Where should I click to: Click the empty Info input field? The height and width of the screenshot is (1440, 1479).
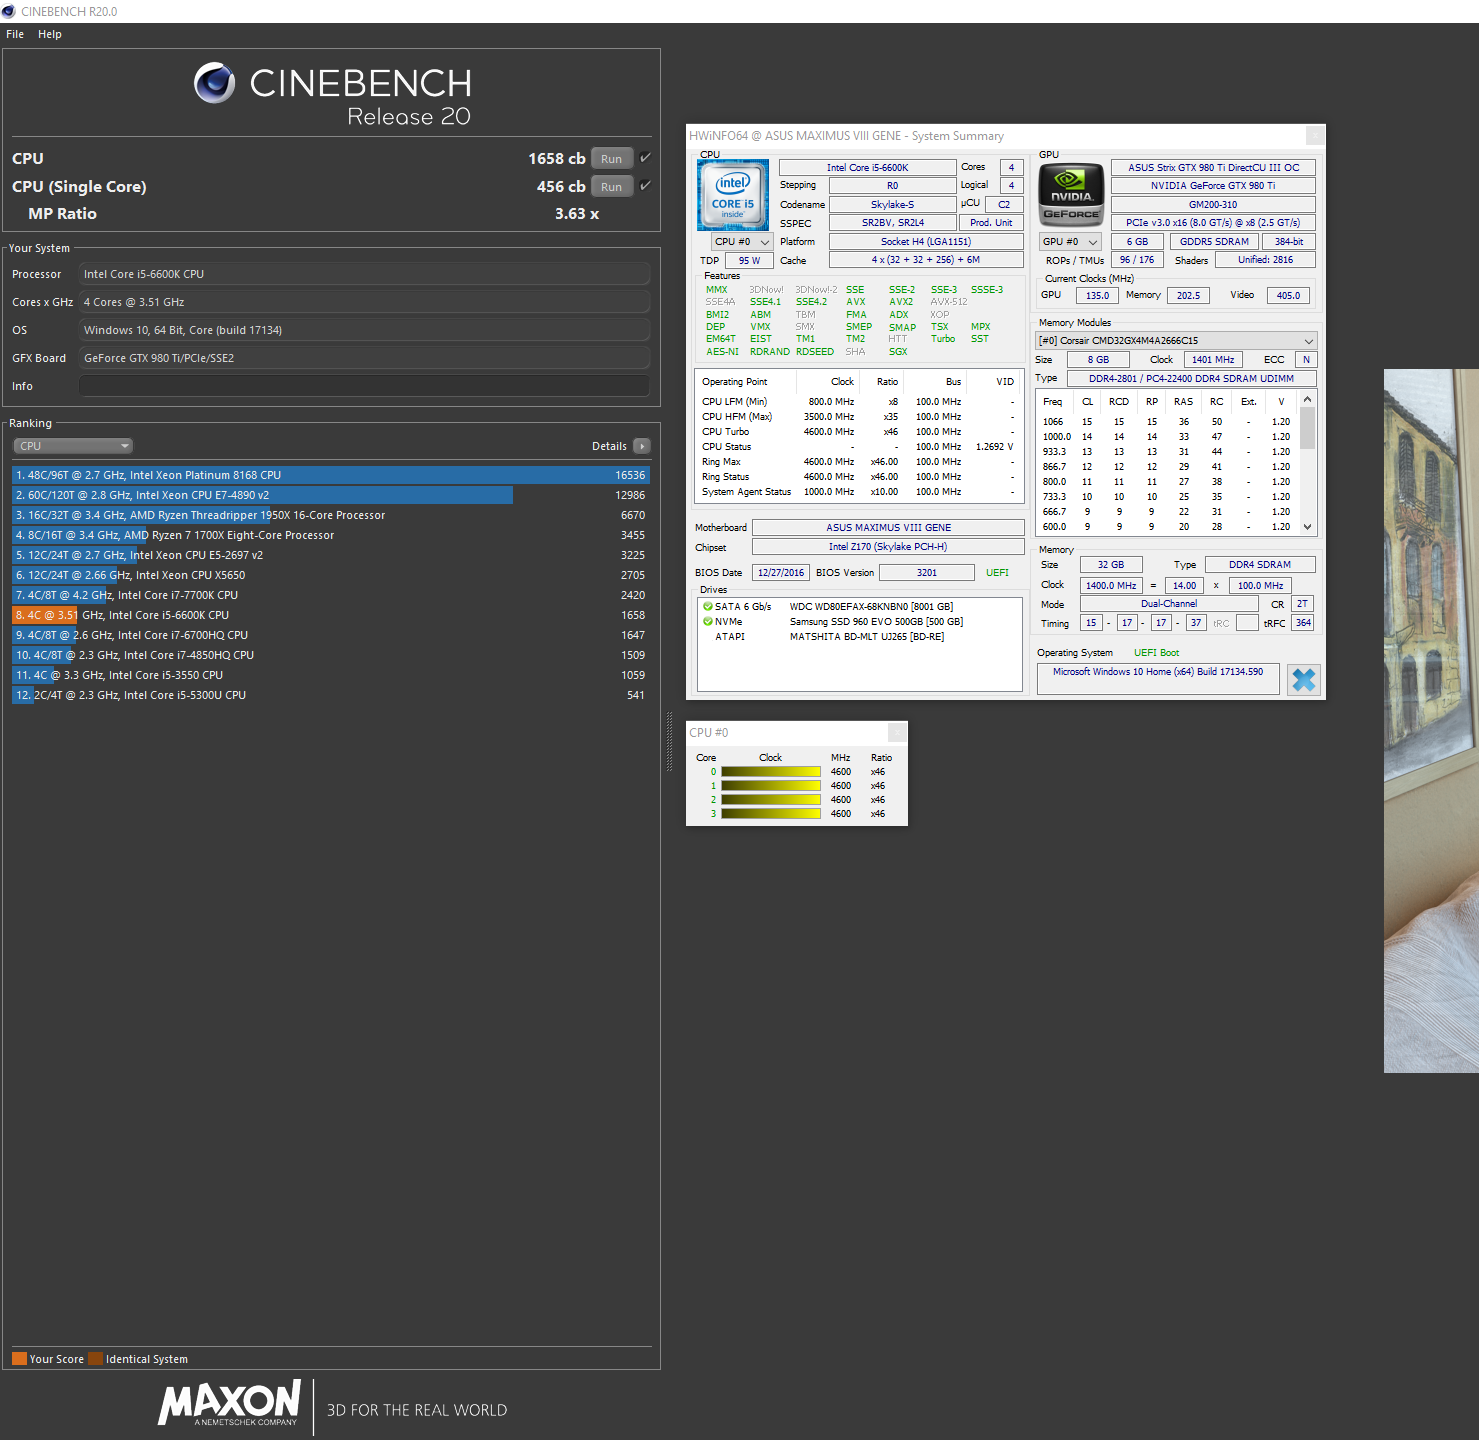[x=364, y=386]
